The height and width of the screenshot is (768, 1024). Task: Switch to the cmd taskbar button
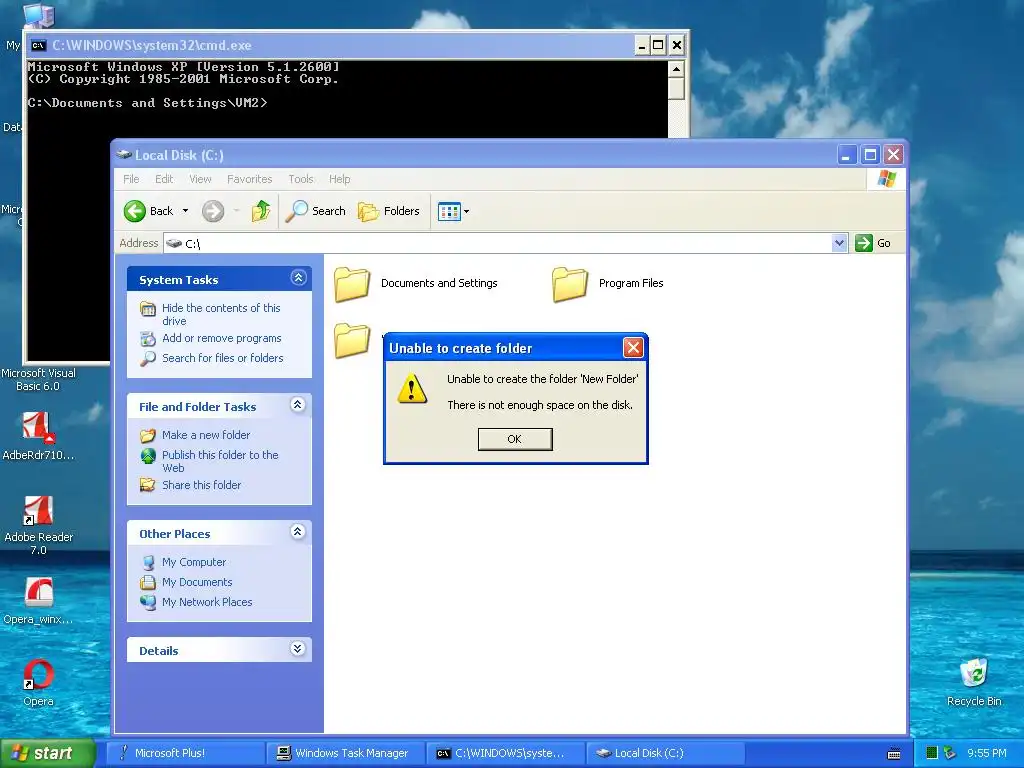click(505, 753)
